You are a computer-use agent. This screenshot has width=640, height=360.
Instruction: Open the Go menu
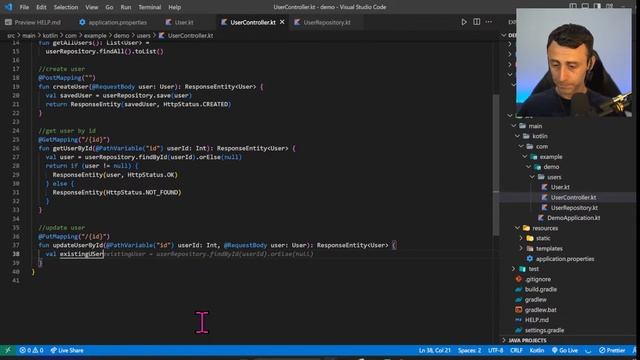[x=109, y=7]
